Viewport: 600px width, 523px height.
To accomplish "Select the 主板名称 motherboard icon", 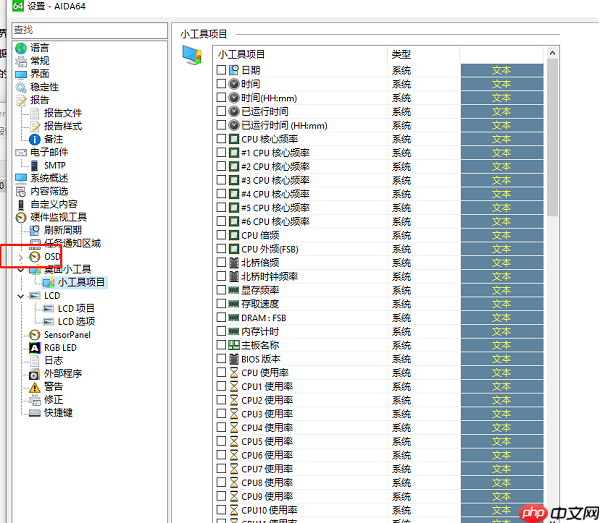I will coord(234,345).
